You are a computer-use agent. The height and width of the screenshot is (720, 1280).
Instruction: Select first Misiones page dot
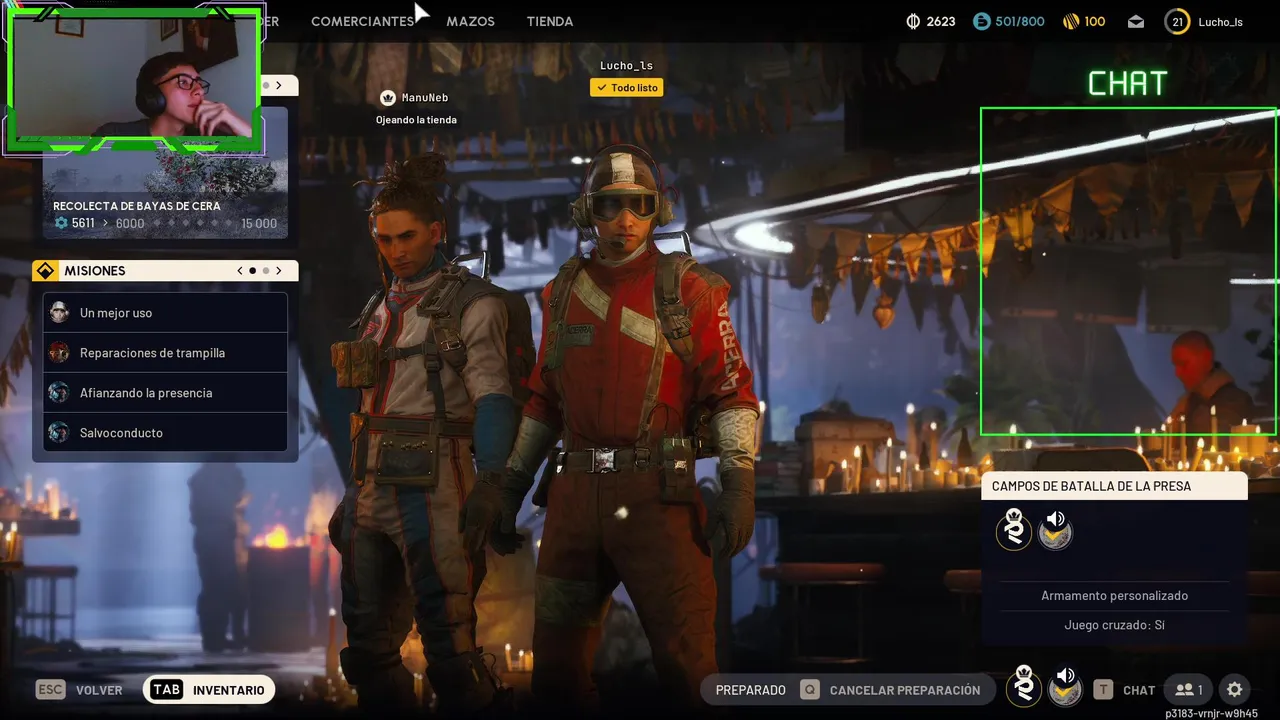tap(253, 271)
